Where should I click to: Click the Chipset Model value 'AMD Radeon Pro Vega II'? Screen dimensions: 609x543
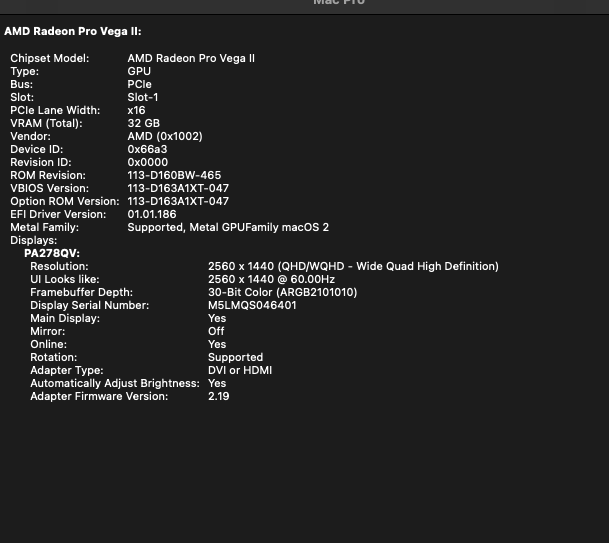[x=191, y=58]
